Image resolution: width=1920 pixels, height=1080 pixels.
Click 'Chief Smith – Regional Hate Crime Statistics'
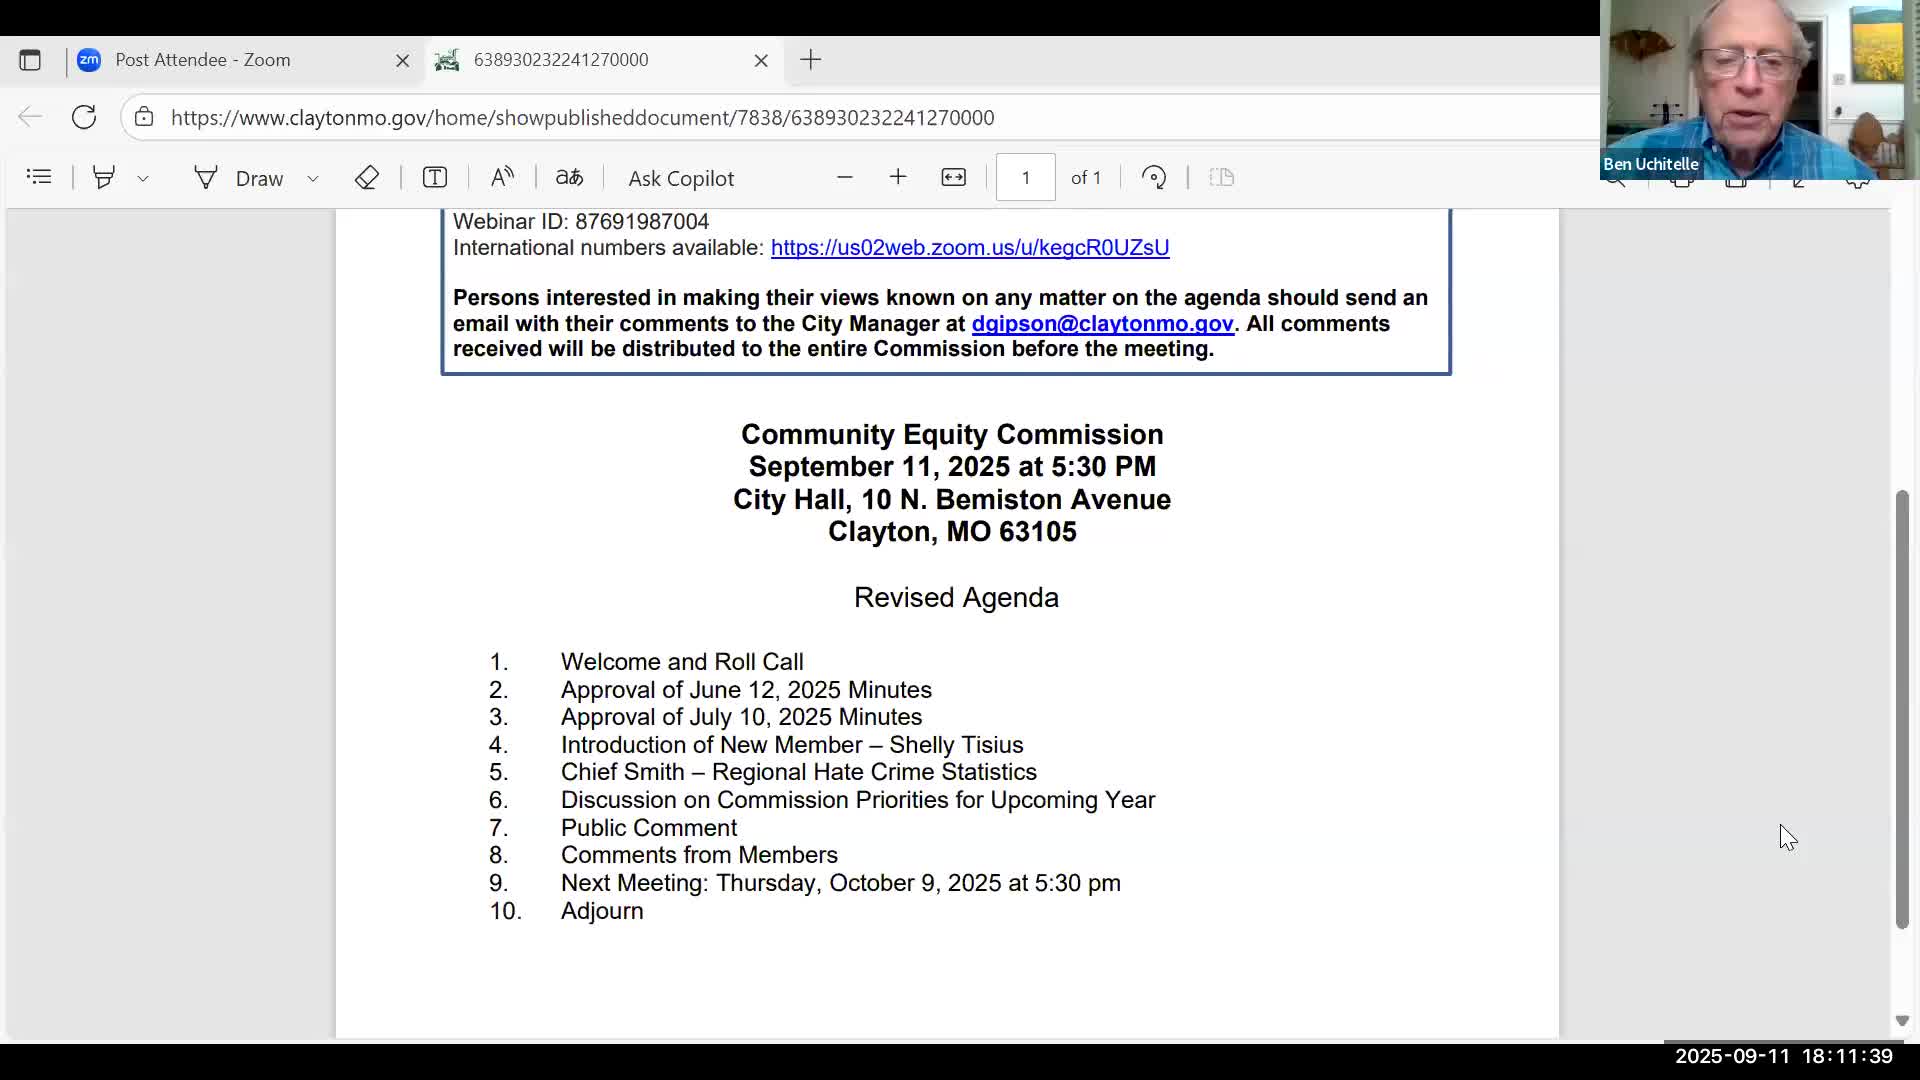pos(799,772)
